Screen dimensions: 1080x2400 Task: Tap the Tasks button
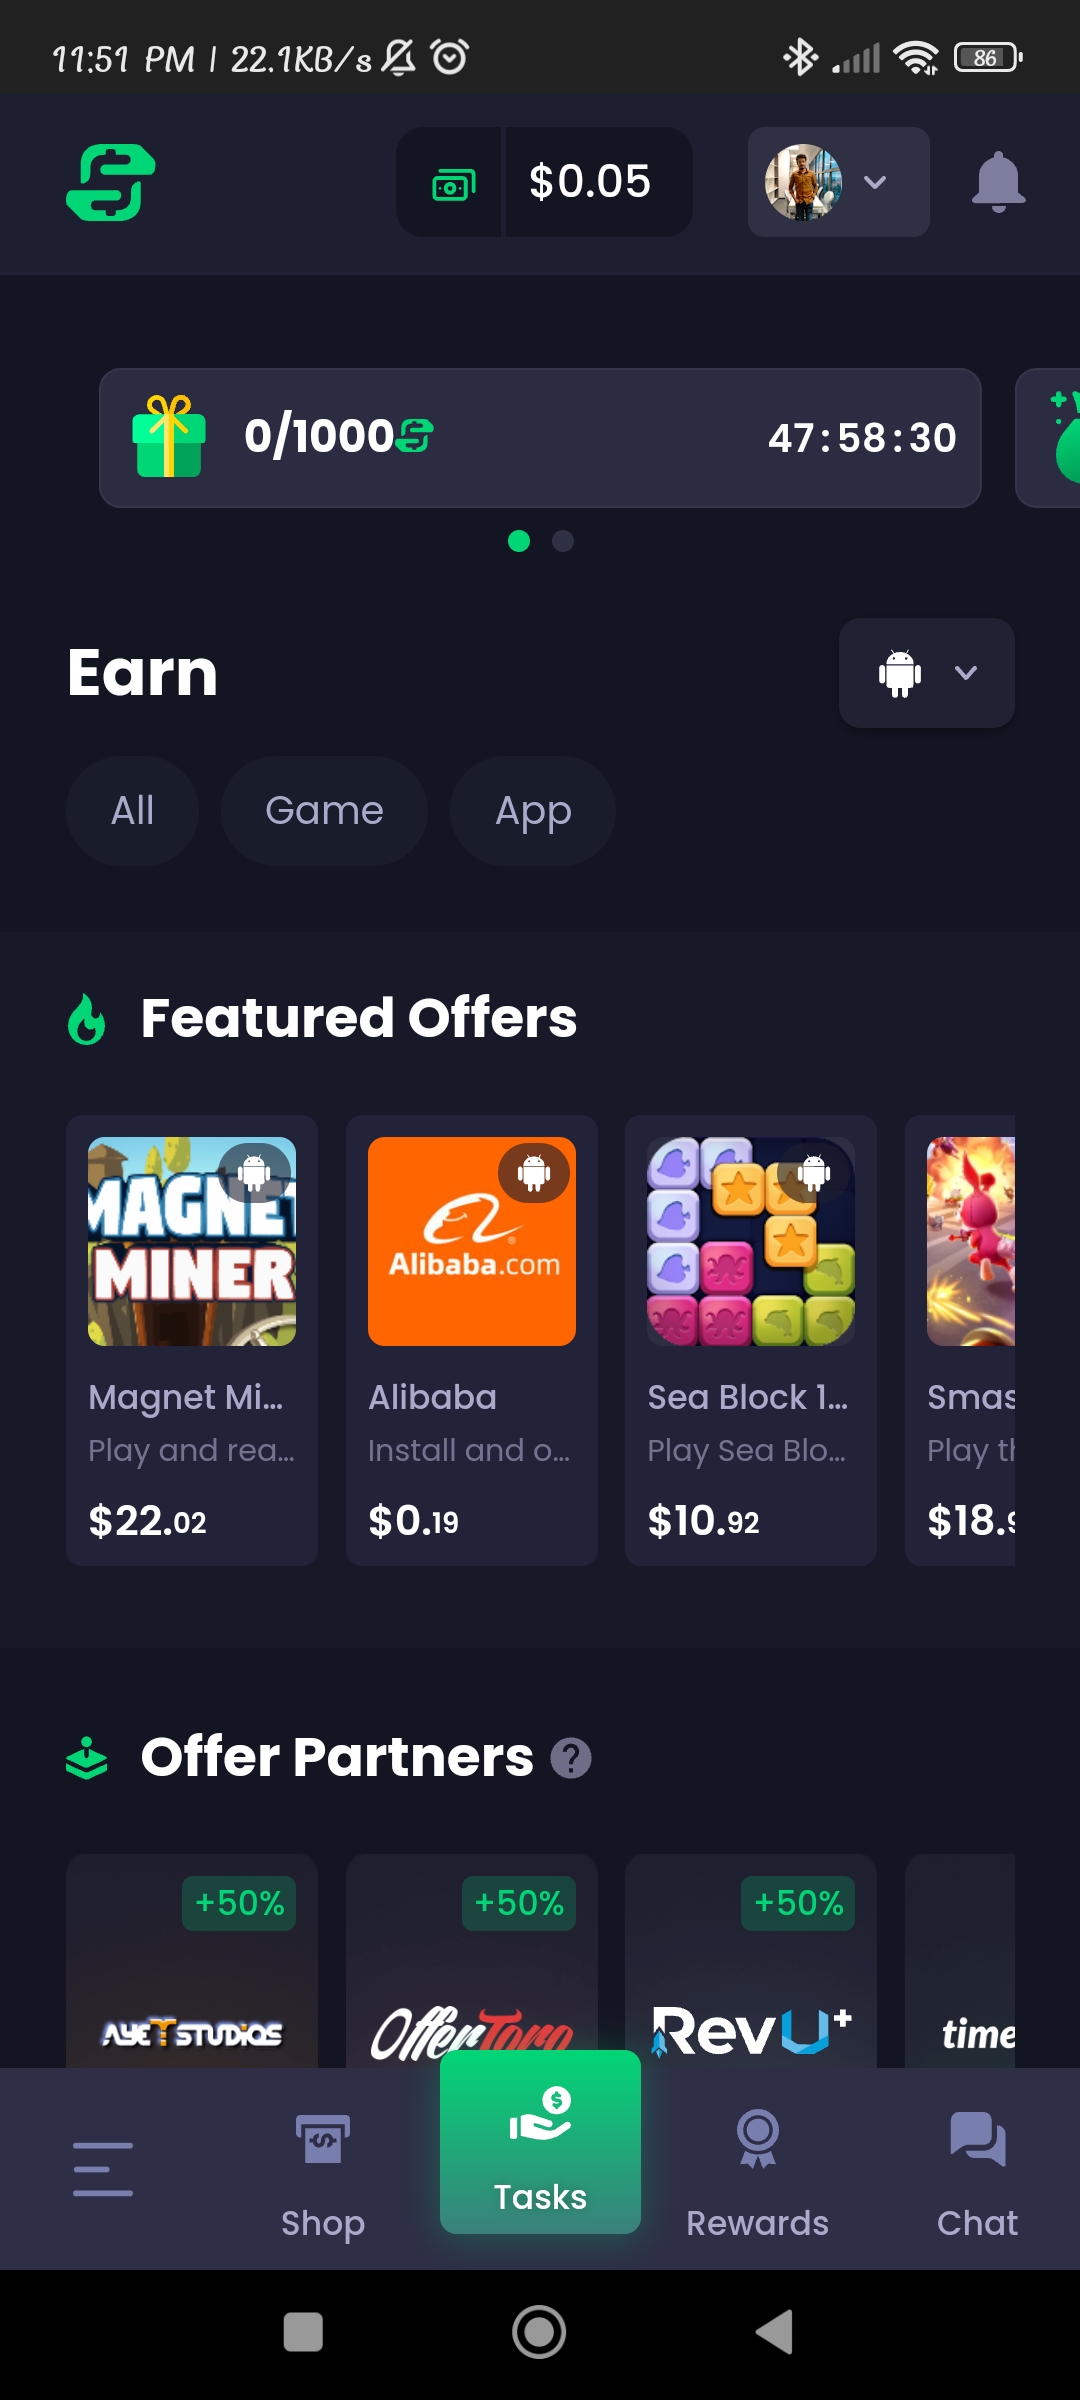[x=540, y=2142]
